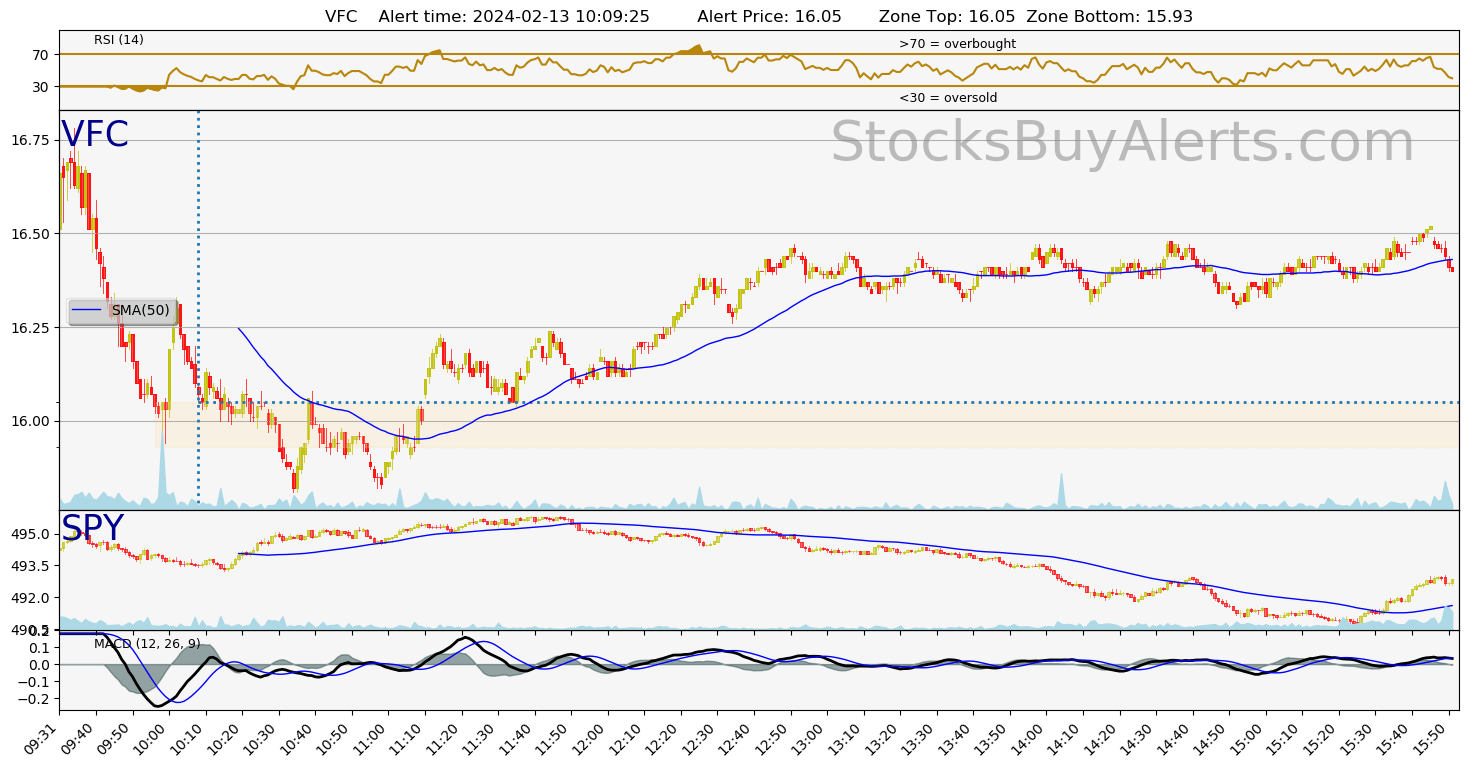Screen dimensions: 1474x768
Task: Click the MACD (12, 26, 9) label
Action: pyautogui.click(x=147, y=643)
